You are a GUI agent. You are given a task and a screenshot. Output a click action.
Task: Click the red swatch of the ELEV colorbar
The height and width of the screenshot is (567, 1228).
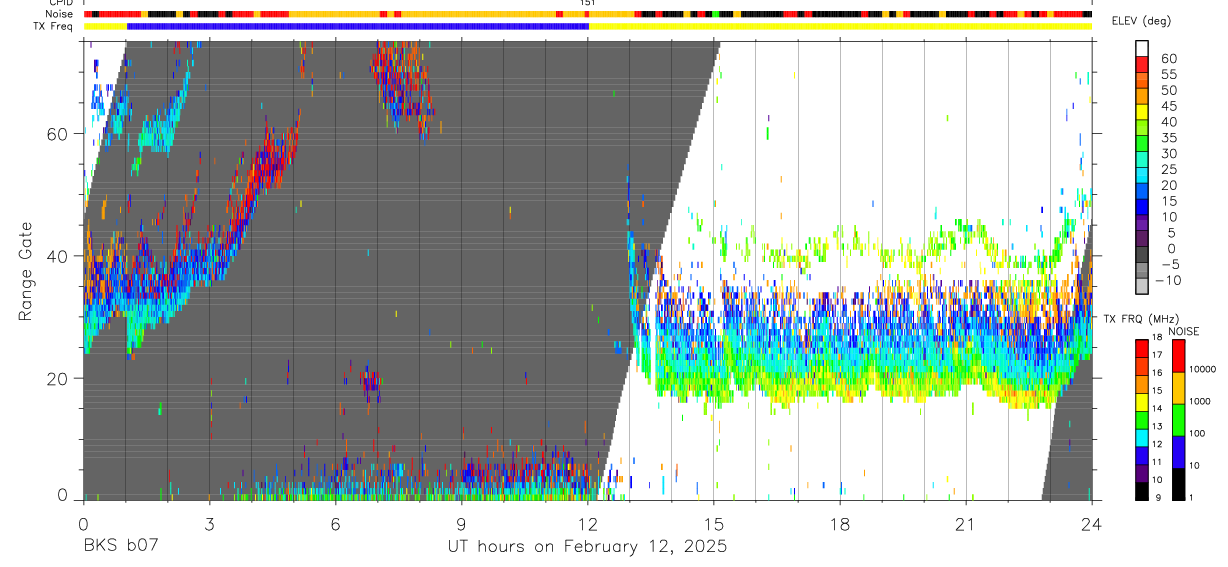tap(1142, 66)
